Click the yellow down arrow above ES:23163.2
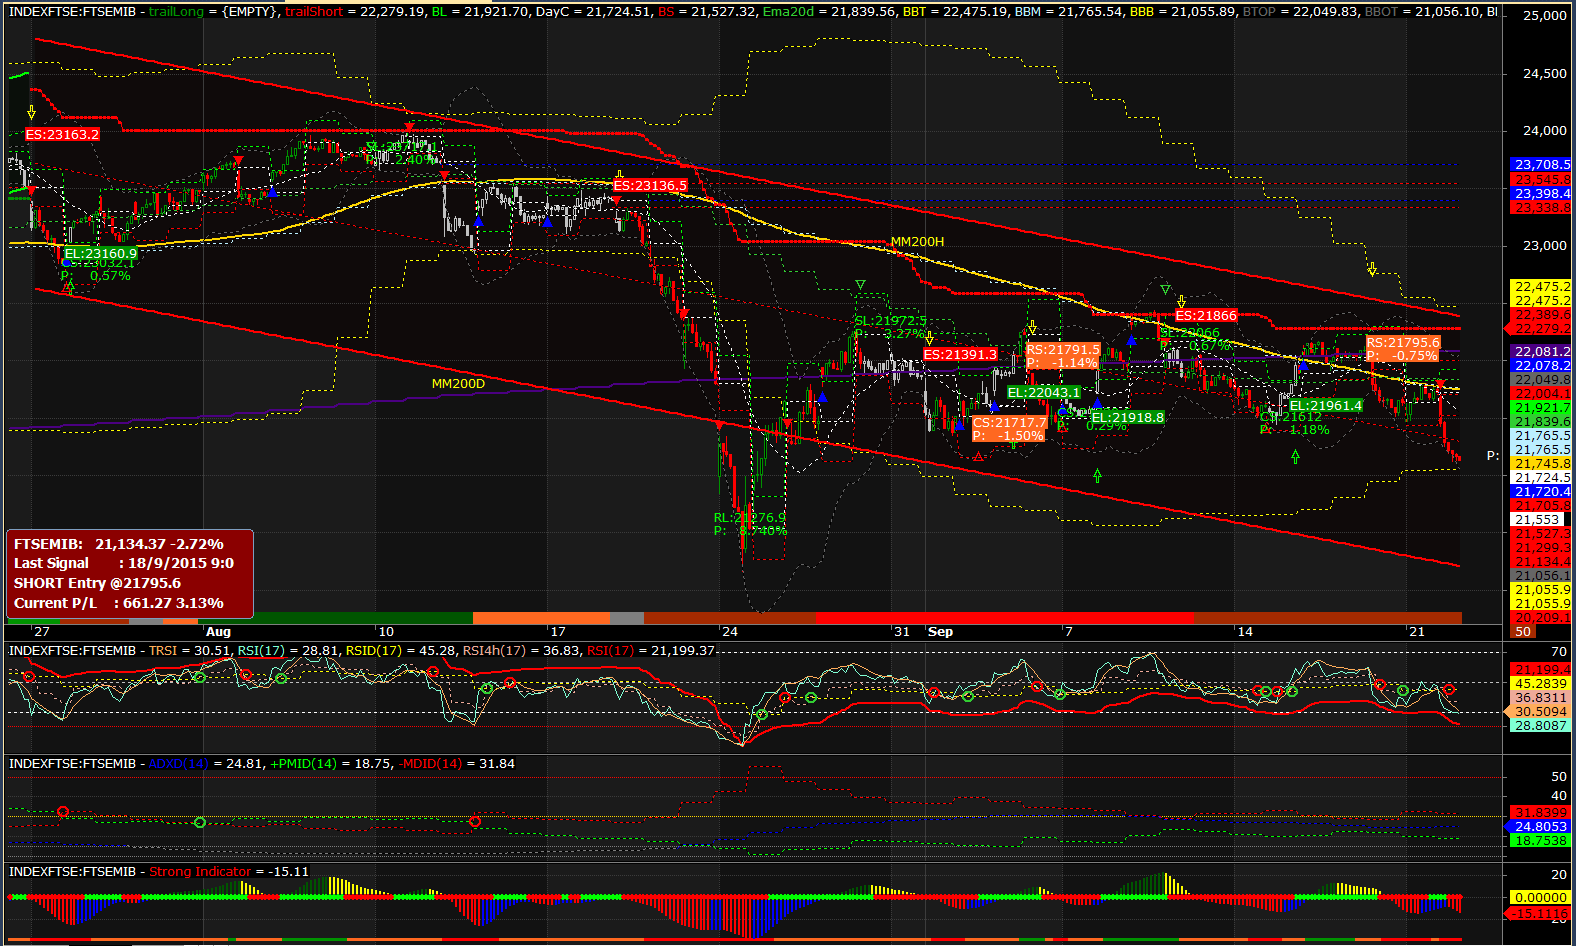The height and width of the screenshot is (946, 1576). 32,112
